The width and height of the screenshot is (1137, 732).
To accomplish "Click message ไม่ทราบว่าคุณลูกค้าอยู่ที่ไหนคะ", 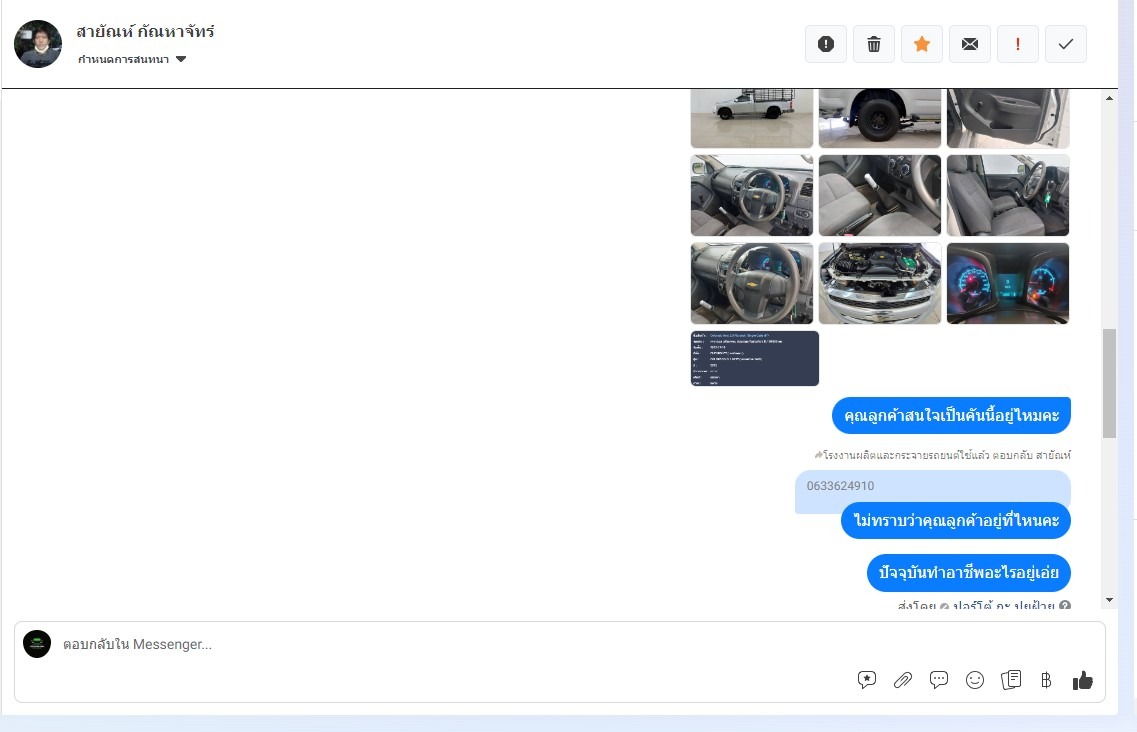I will click(x=956, y=520).
